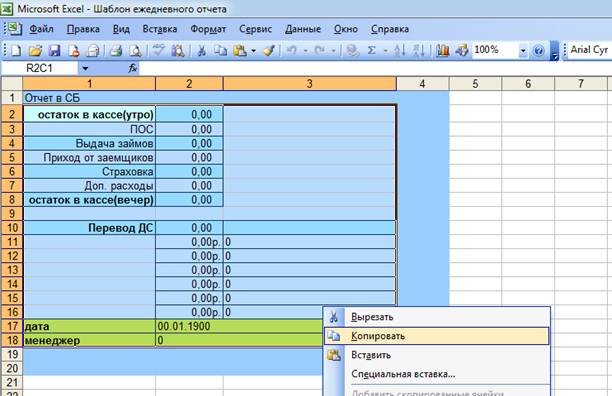Redo the action with toolbar arrow
Viewport: 612px width, 396px height.
click(x=320, y=51)
